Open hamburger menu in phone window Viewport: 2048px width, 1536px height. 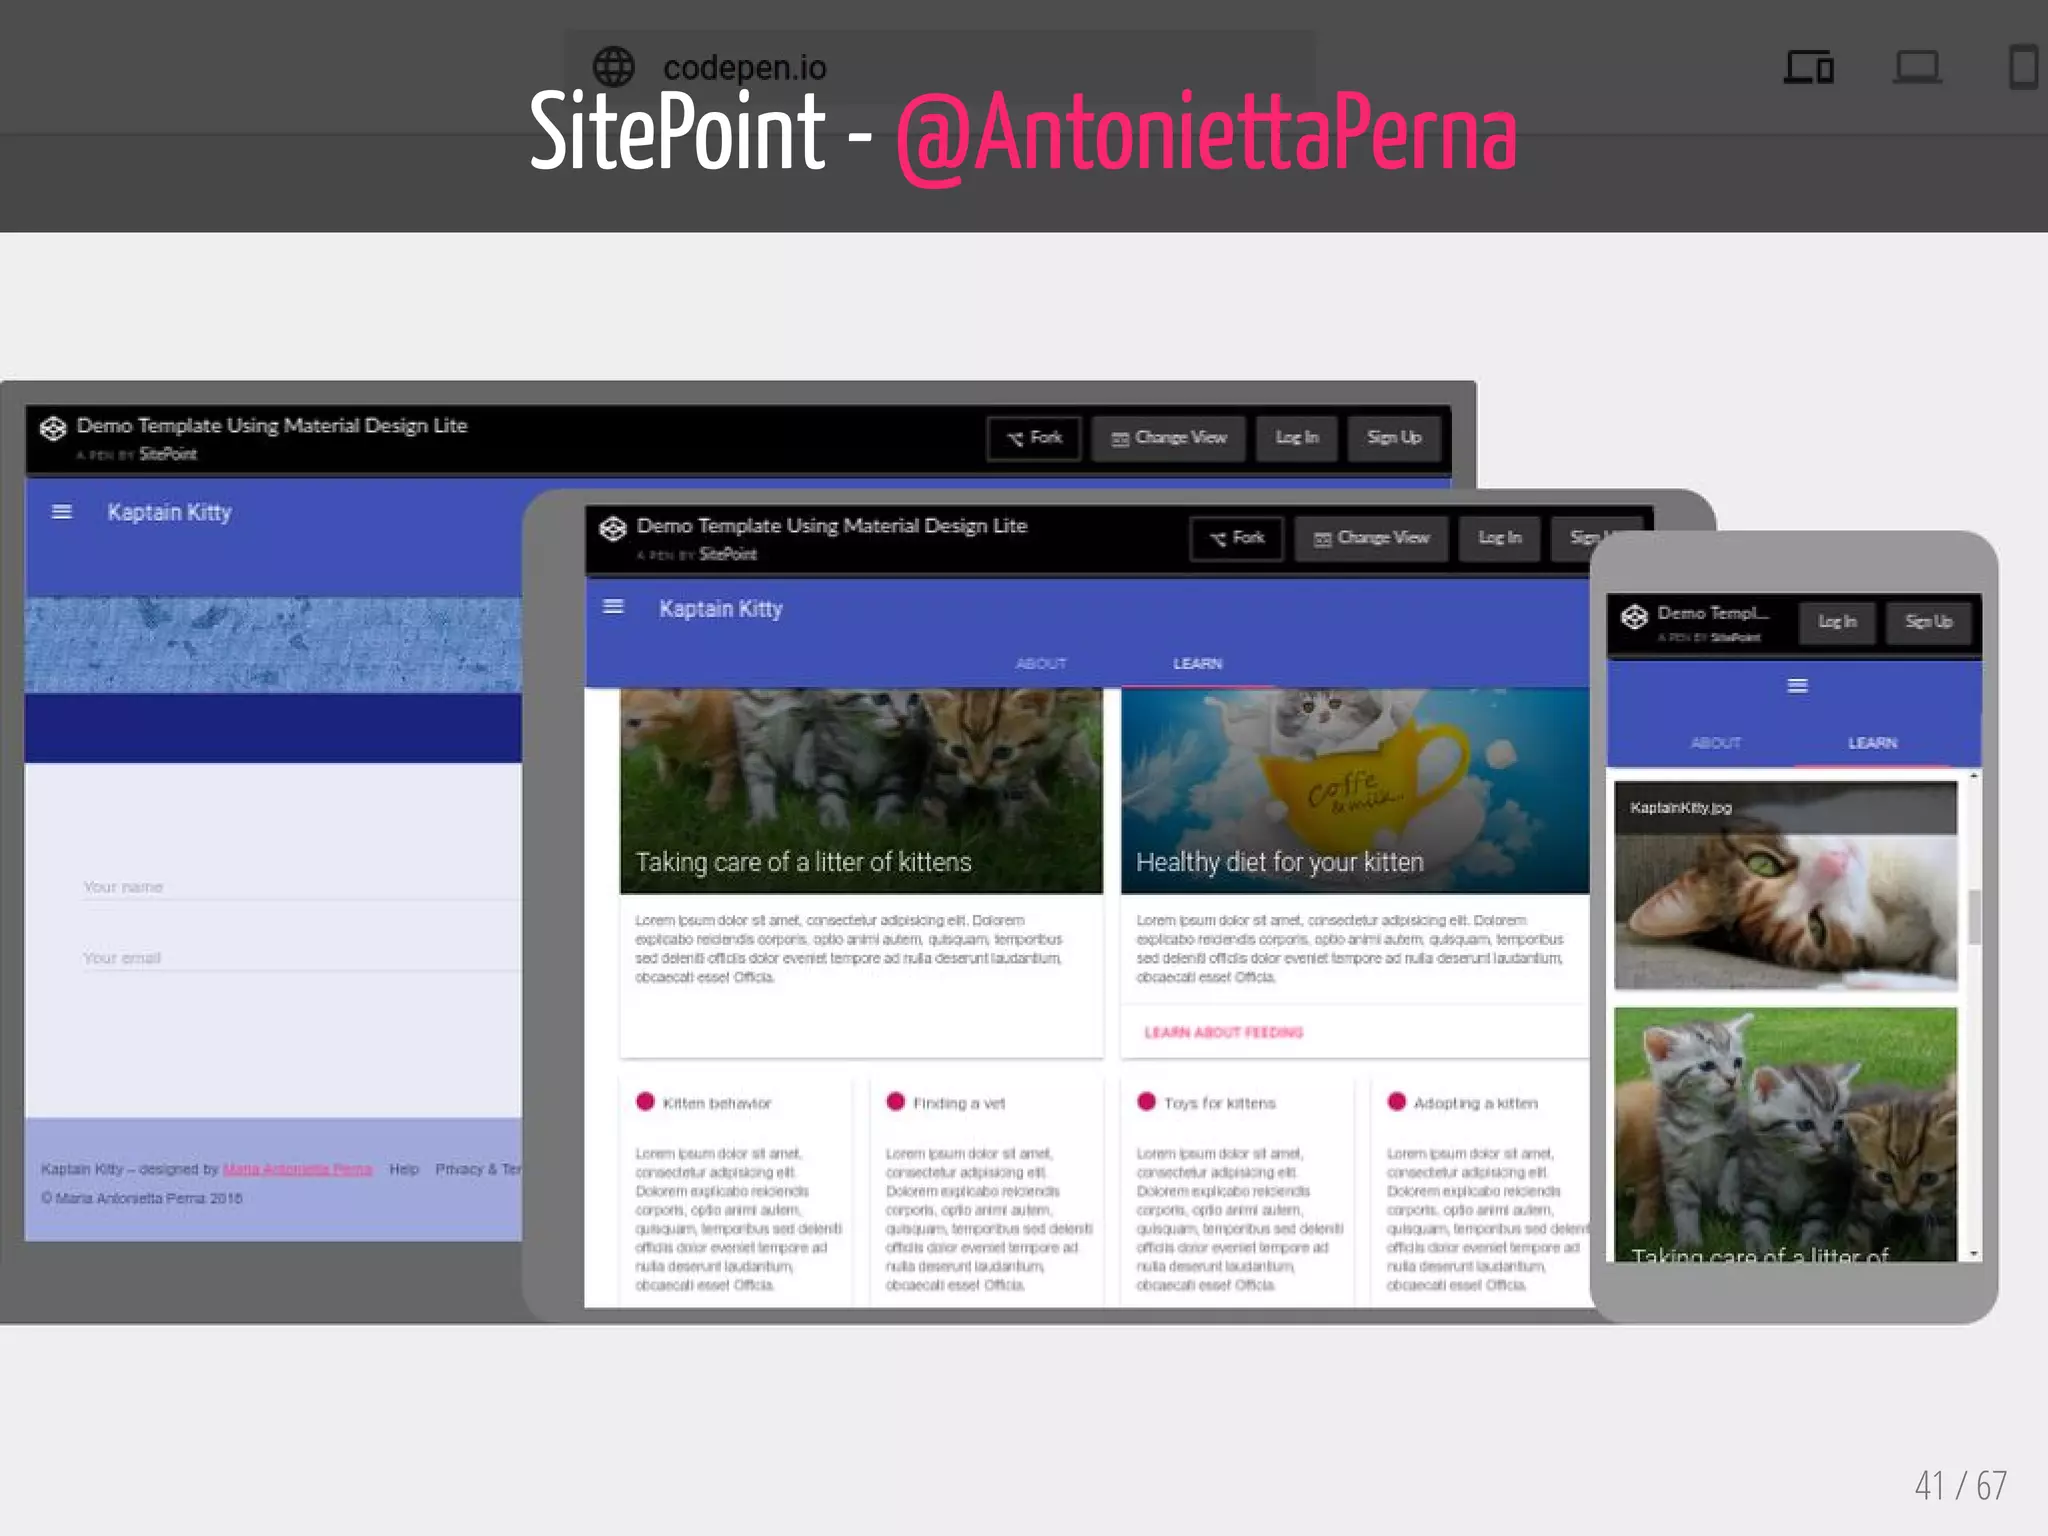click(1797, 686)
